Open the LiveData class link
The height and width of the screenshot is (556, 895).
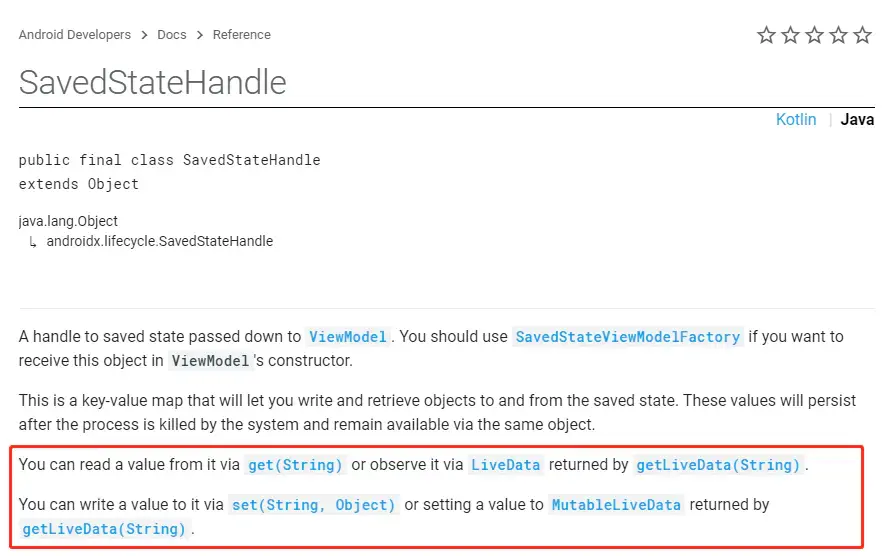click(505, 465)
